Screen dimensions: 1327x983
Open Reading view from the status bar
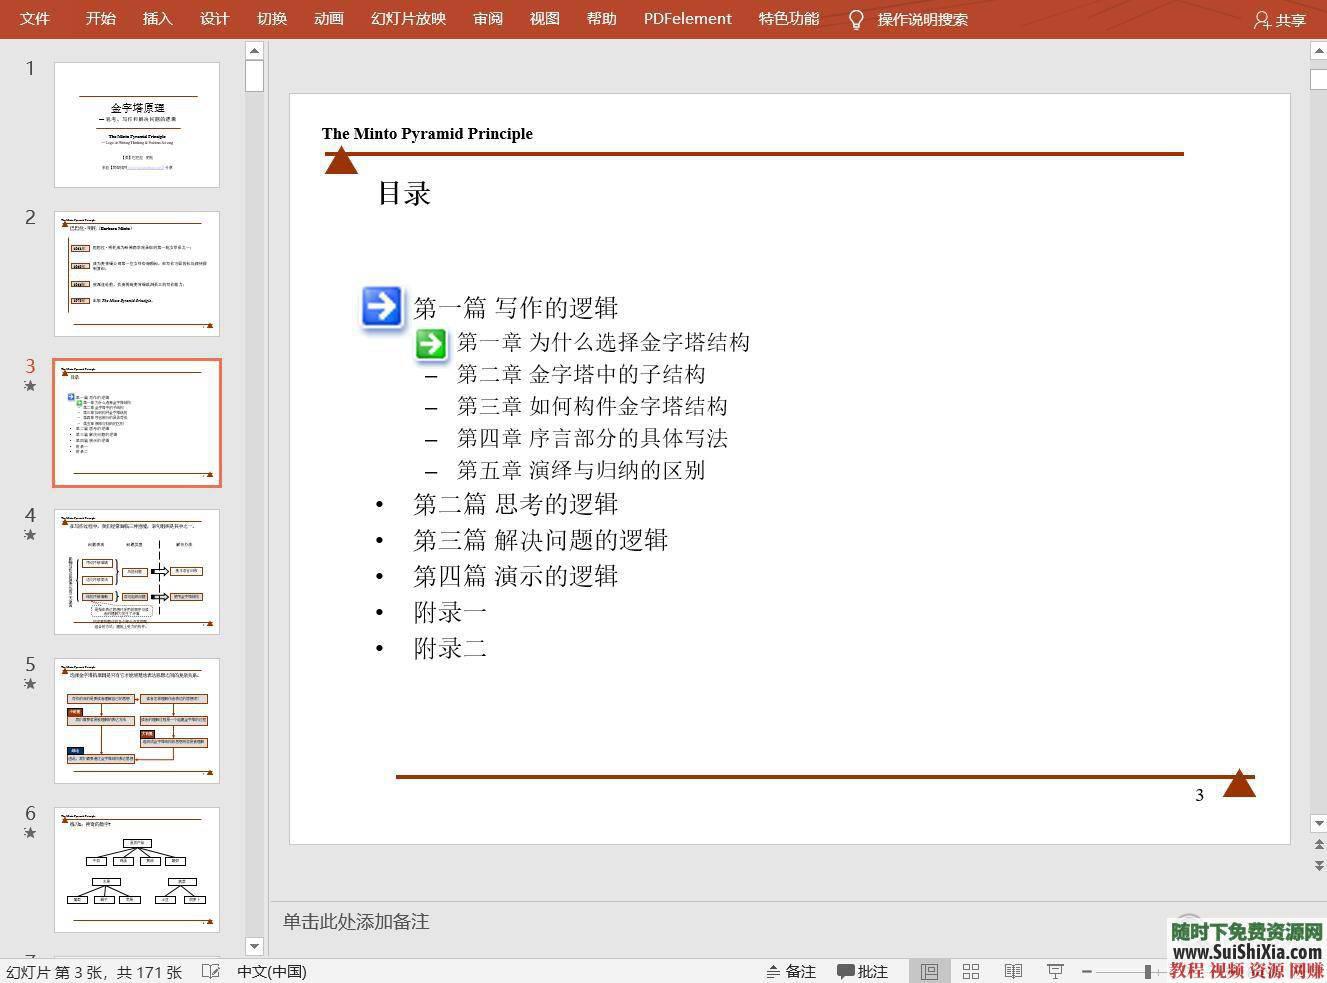click(1012, 971)
